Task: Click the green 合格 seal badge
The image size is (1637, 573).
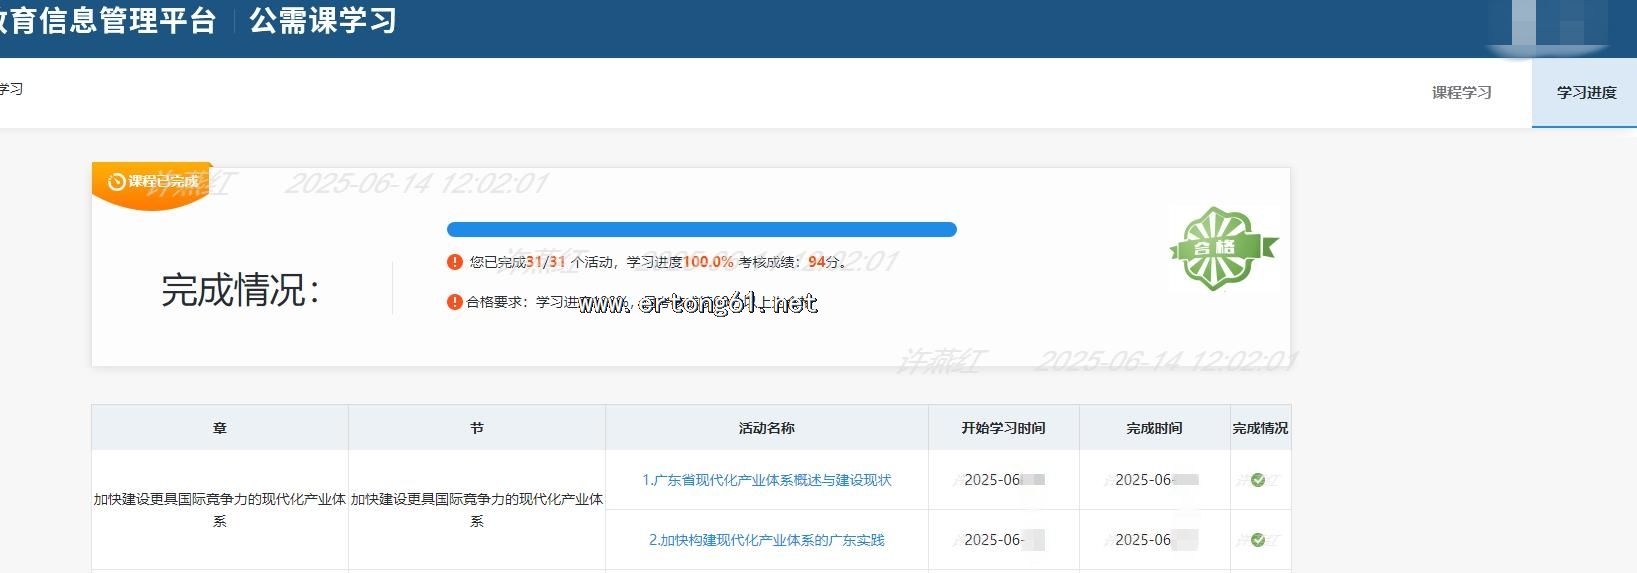Action: [x=1222, y=249]
